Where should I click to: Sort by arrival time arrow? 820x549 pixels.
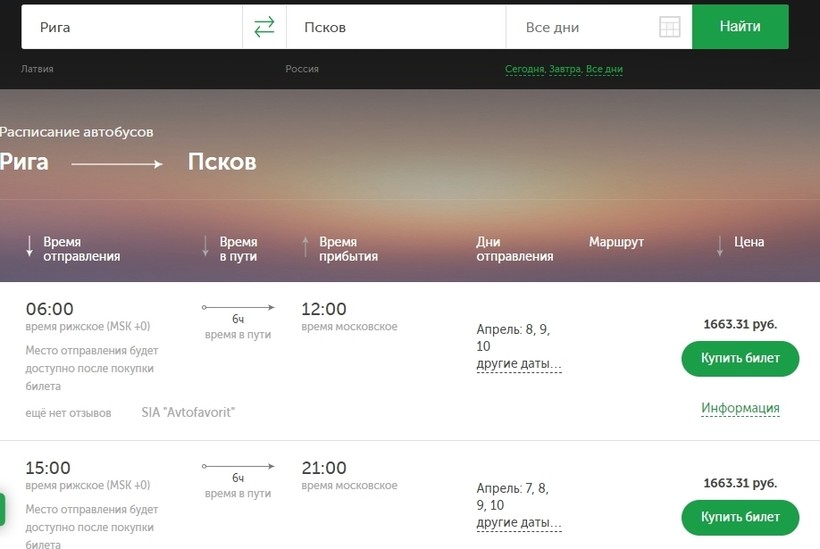[305, 246]
